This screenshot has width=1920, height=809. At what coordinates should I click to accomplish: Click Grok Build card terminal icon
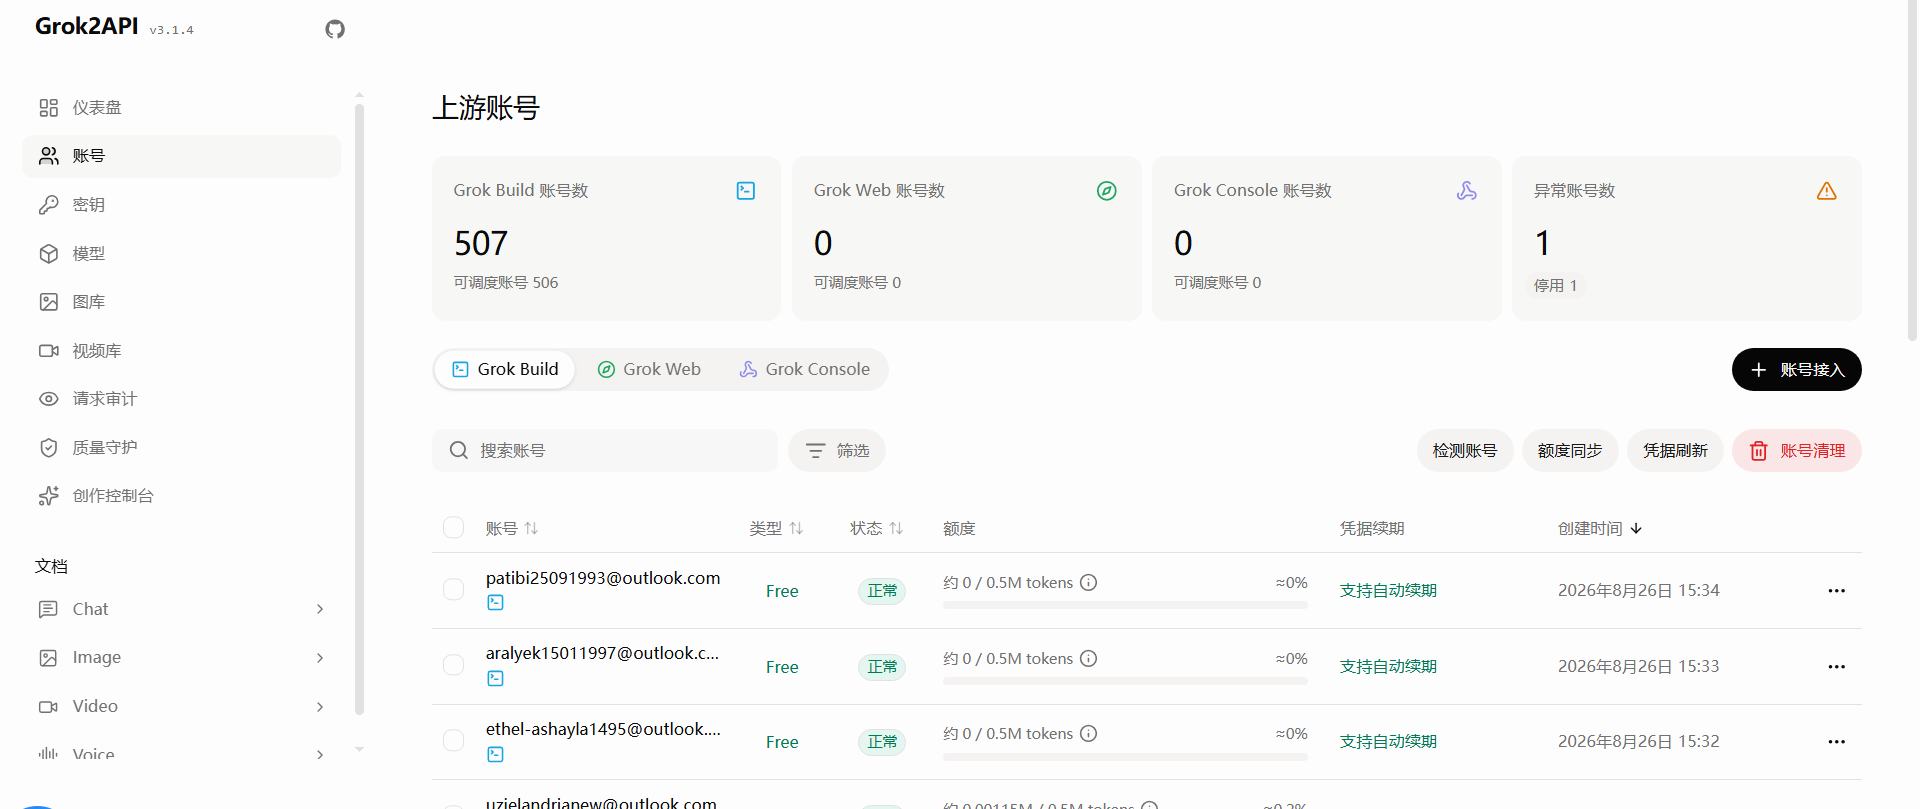point(746,191)
